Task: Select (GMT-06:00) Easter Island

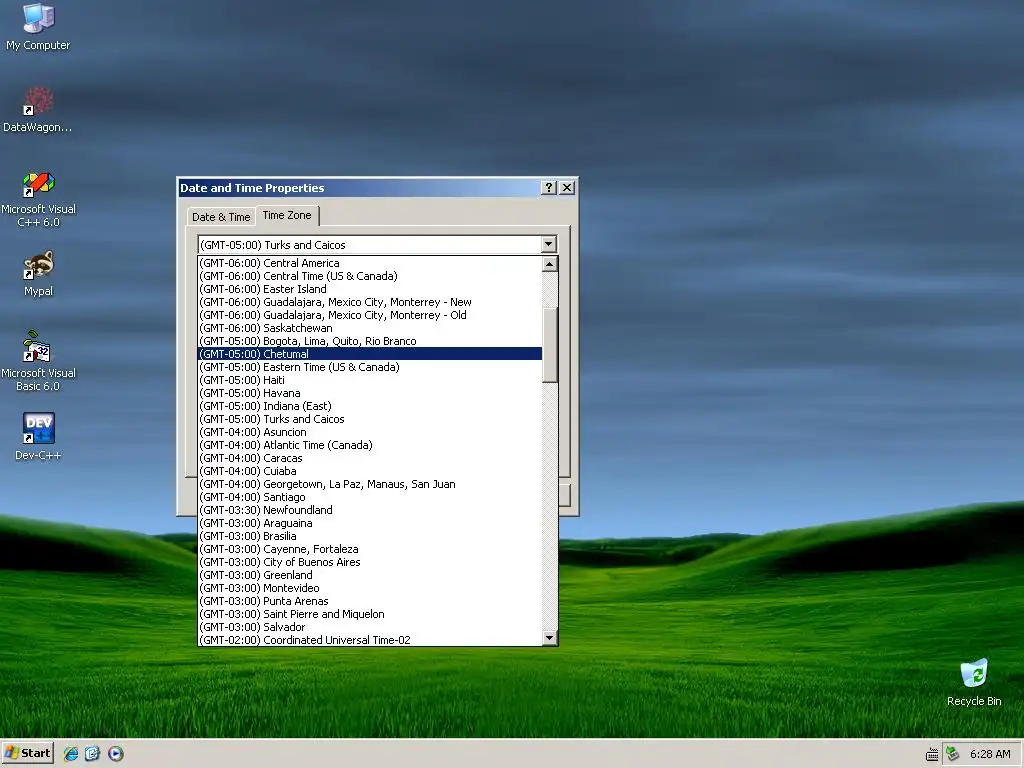Action: (370, 289)
